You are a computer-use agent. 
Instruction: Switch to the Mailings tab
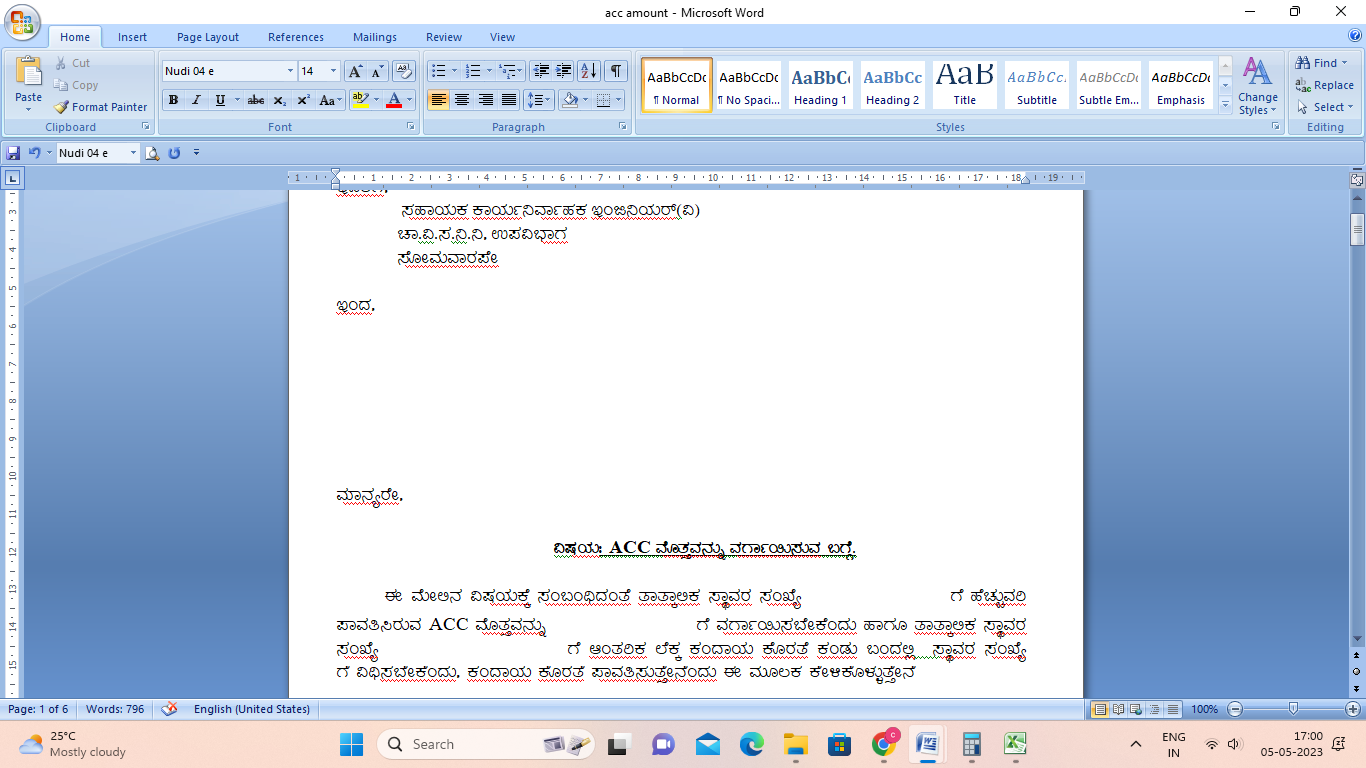375,37
